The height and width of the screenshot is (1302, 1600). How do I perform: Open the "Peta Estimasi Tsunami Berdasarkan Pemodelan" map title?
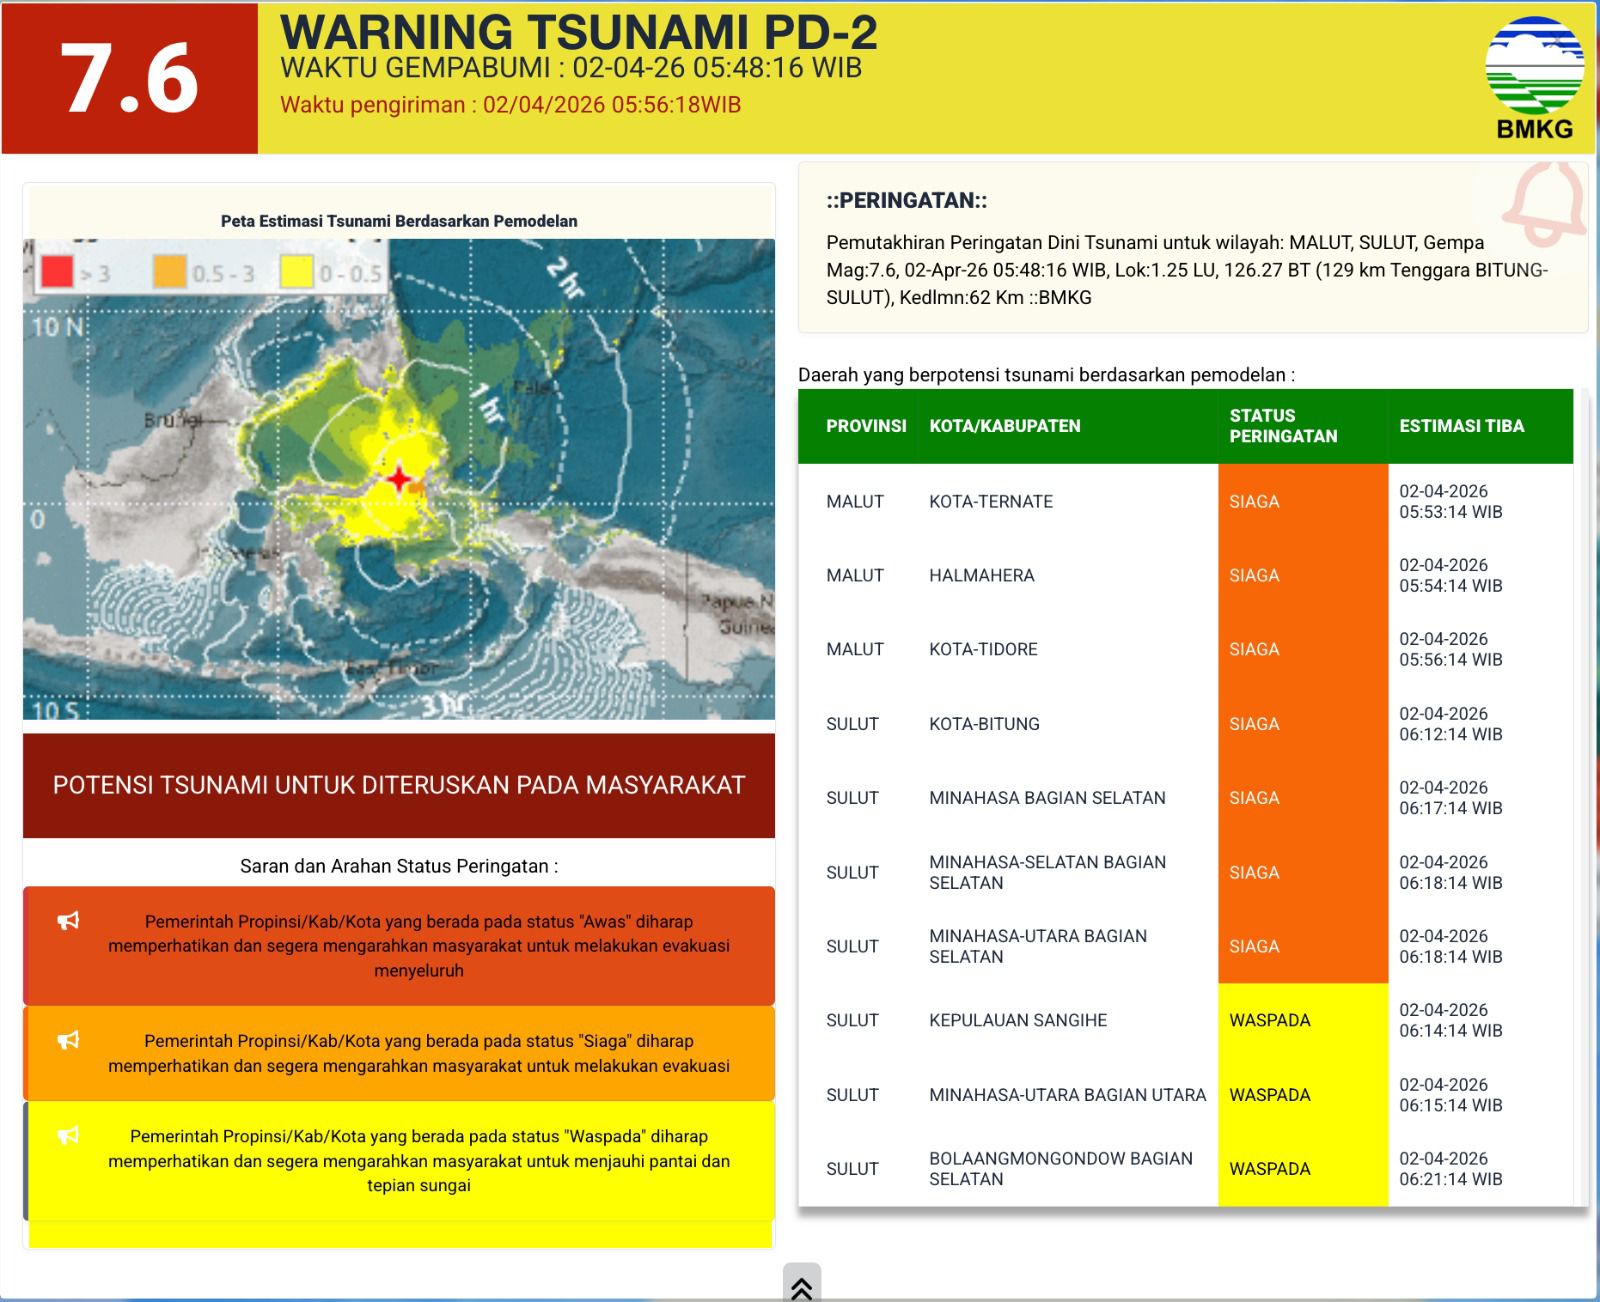[399, 221]
